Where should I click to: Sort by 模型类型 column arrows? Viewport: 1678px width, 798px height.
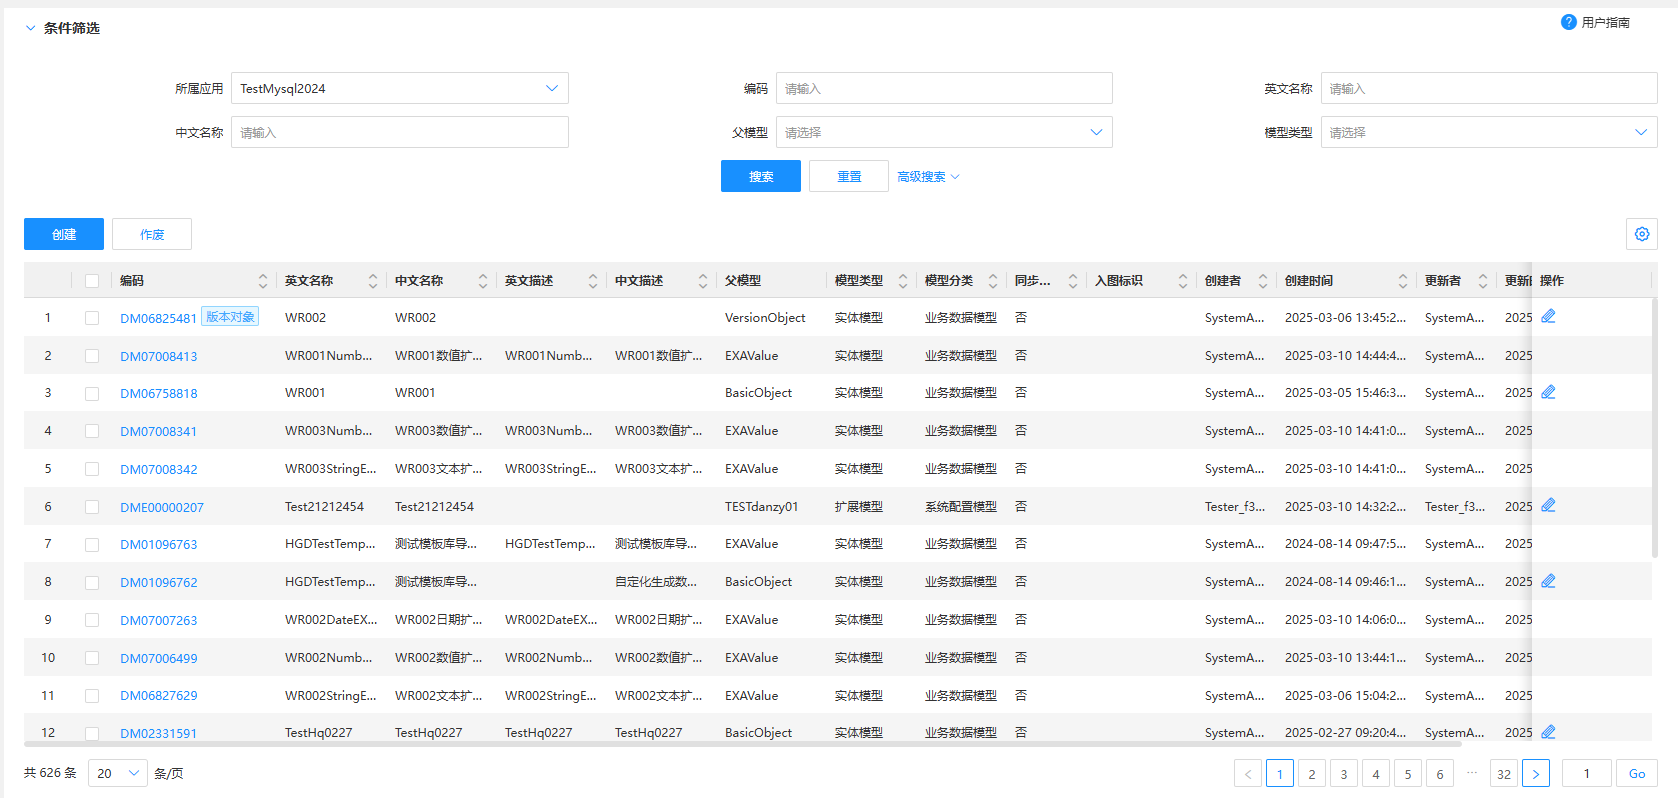click(903, 281)
